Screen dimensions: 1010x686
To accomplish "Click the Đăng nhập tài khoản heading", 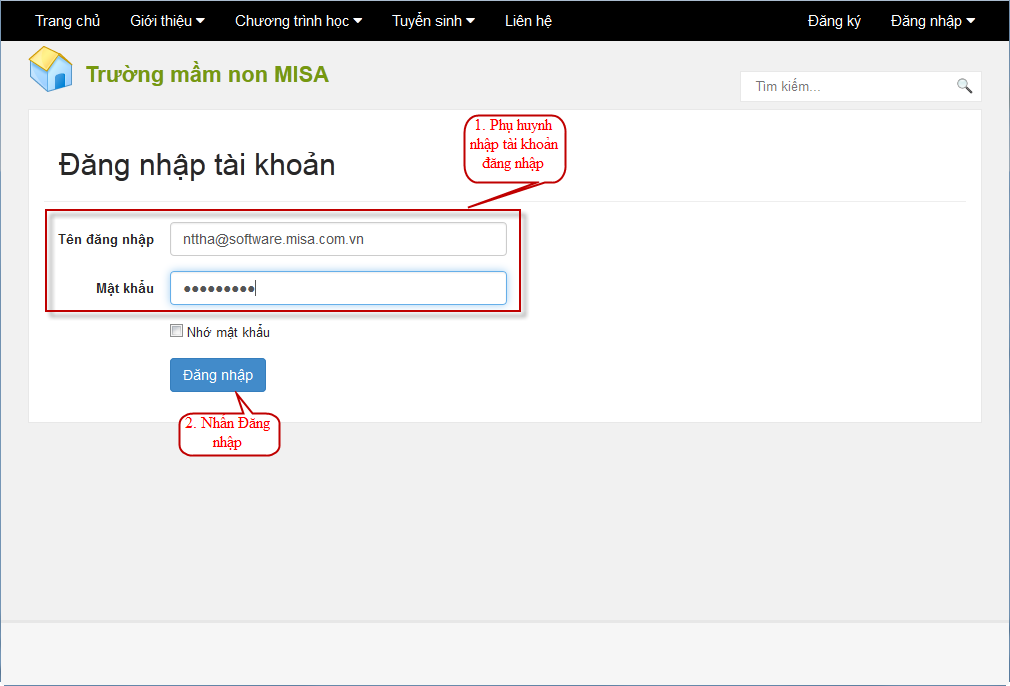I will (x=197, y=165).
